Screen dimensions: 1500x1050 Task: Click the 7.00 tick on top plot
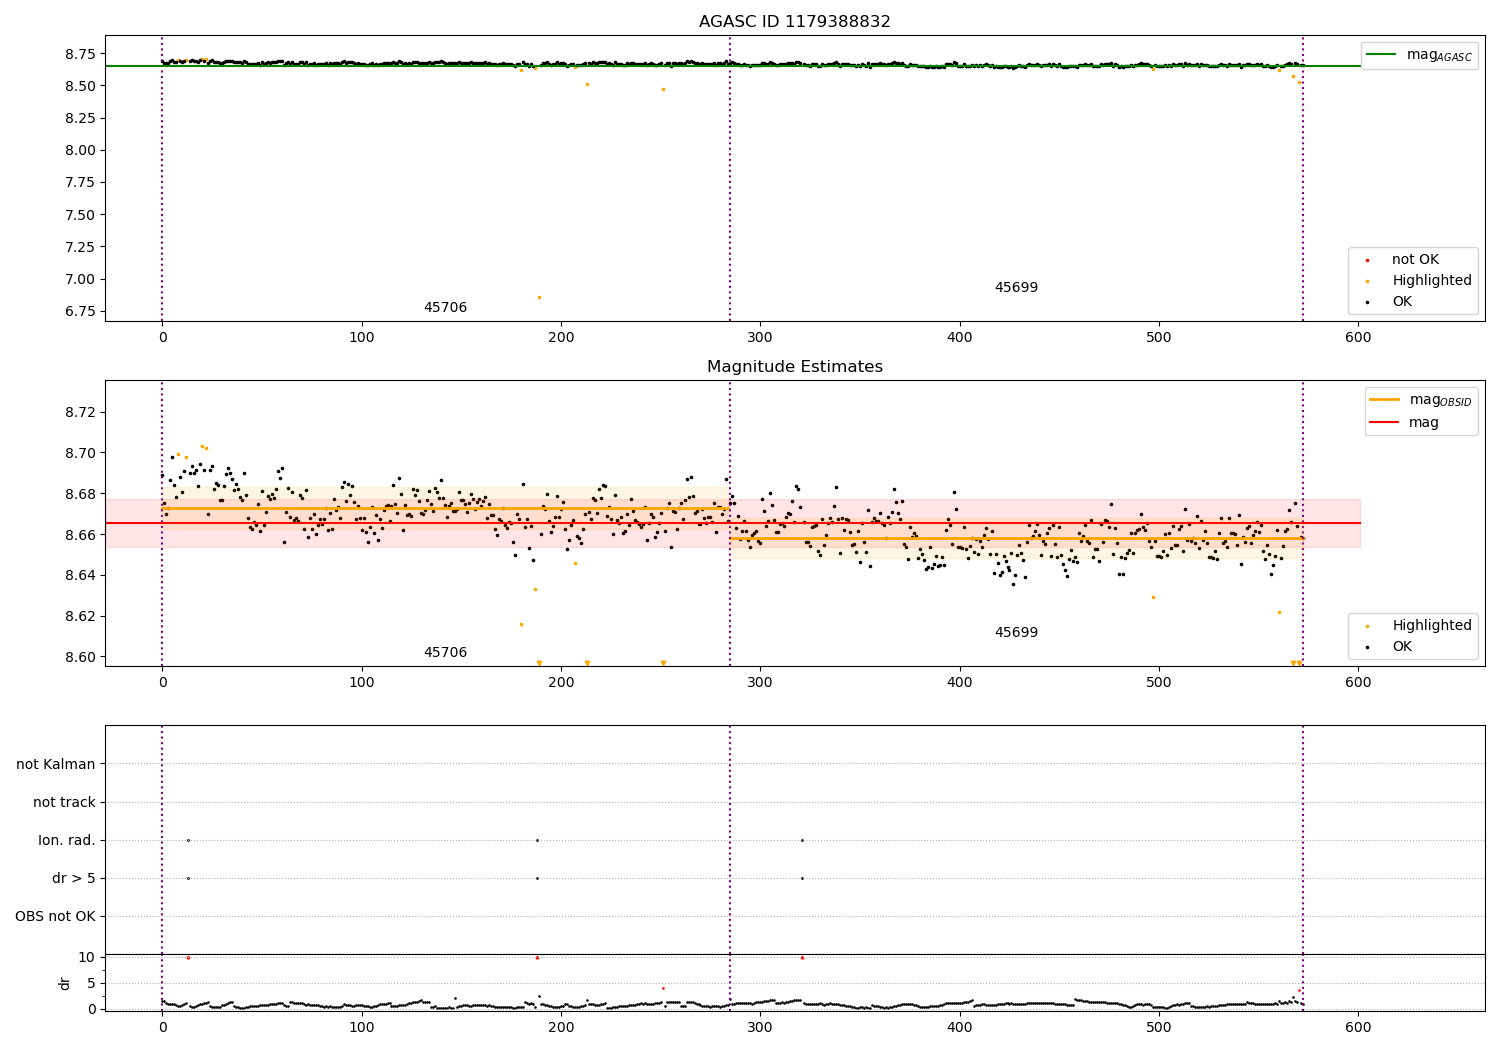click(79, 279)
